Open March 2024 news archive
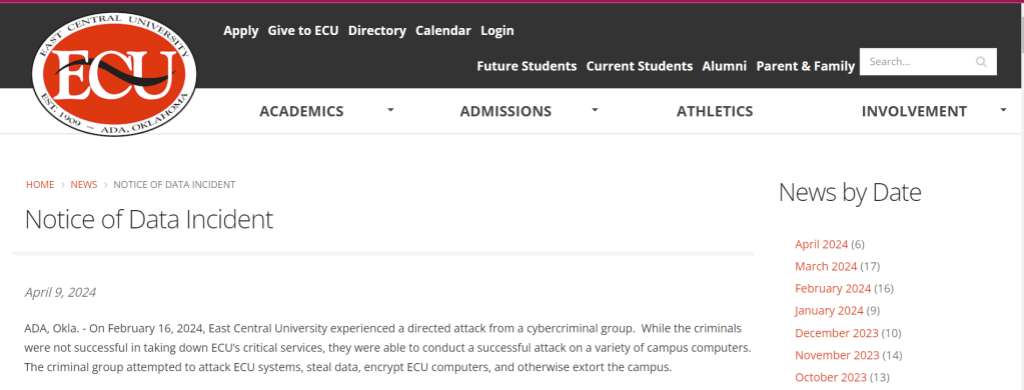The image size is (1024, 390). (x=825, y=267)
